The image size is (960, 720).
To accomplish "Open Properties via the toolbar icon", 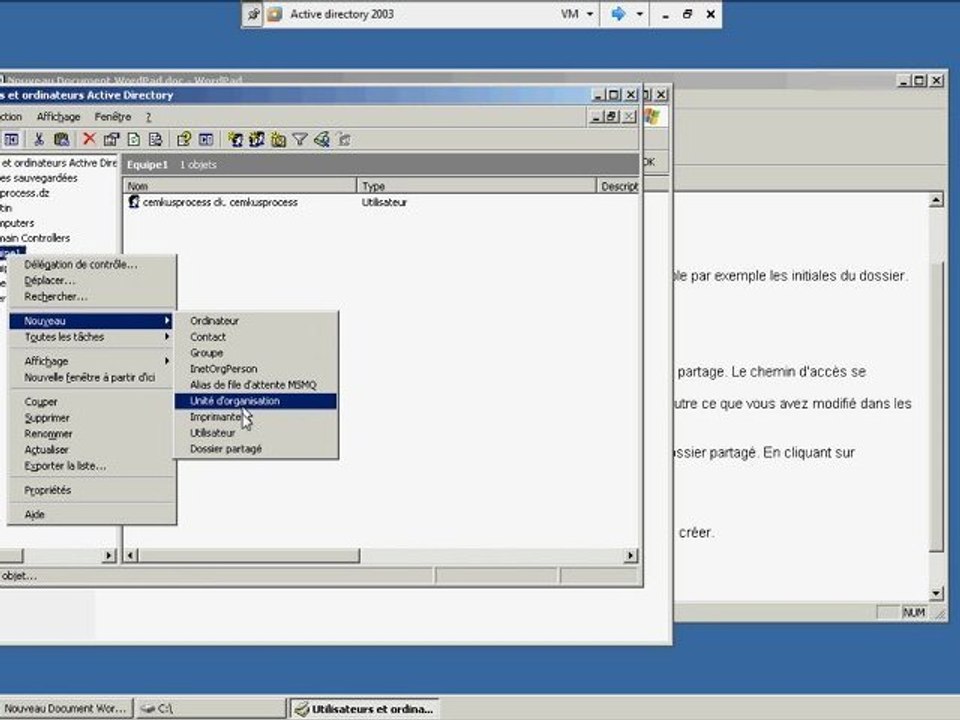I will pos(111,140).
